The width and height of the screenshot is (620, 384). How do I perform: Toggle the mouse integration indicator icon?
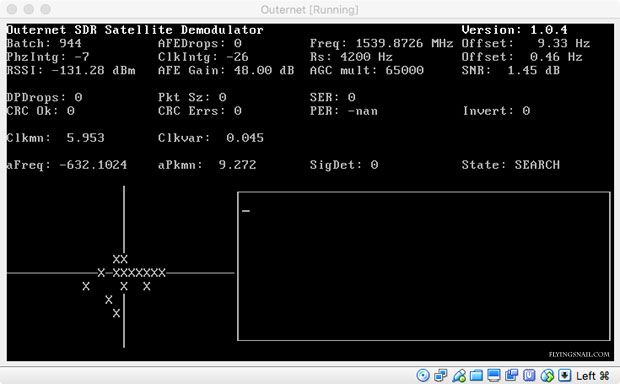tap(547, 375)
